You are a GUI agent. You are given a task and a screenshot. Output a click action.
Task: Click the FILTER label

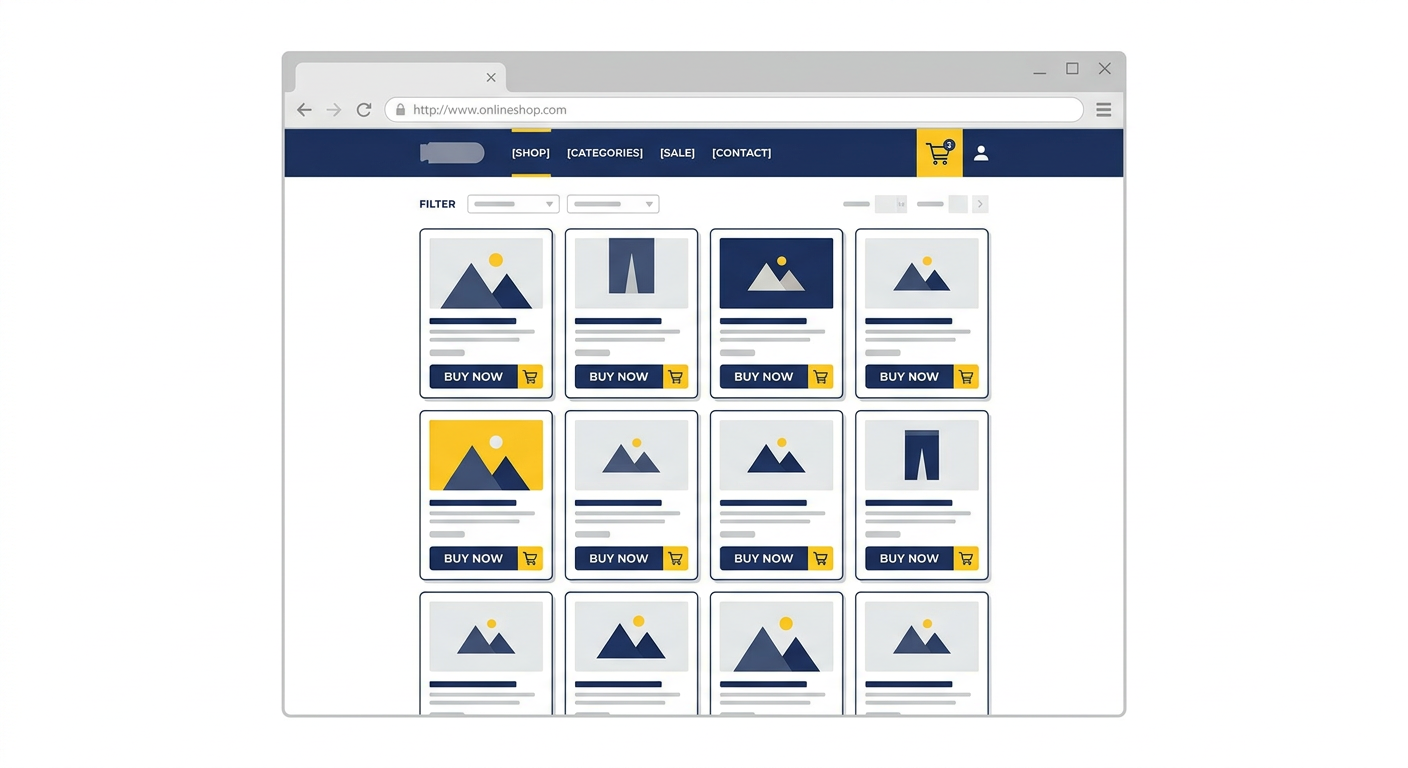click(437, 204)
